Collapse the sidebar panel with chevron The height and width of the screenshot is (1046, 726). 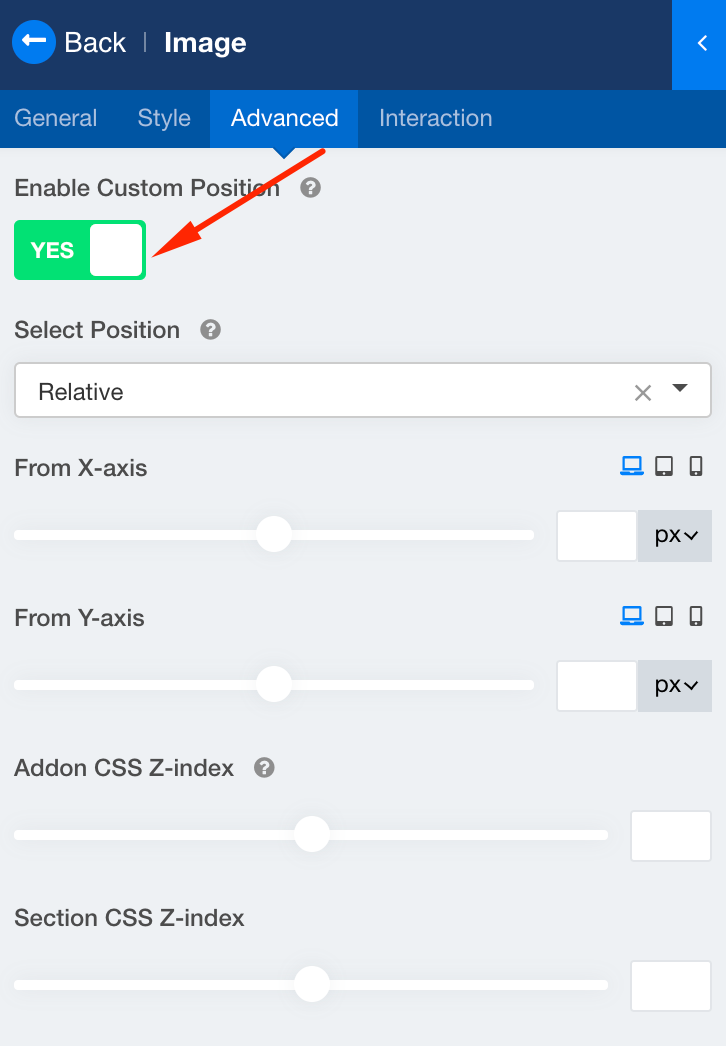(700, 43)
